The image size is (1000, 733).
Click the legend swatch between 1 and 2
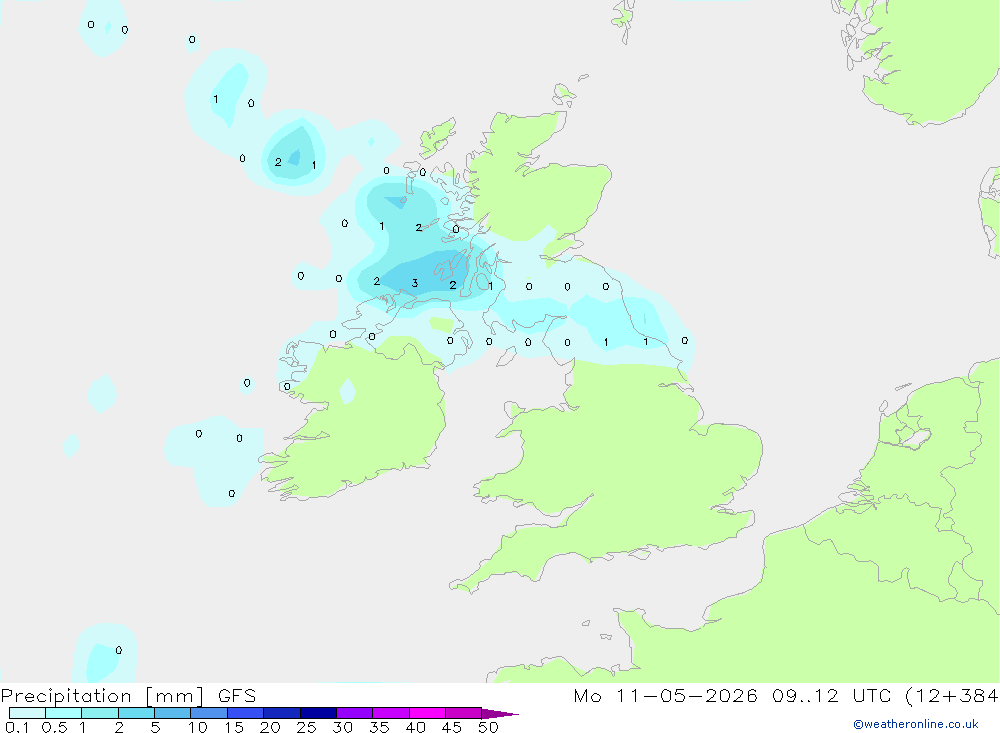pyautogui.click(x=100, y=713)
